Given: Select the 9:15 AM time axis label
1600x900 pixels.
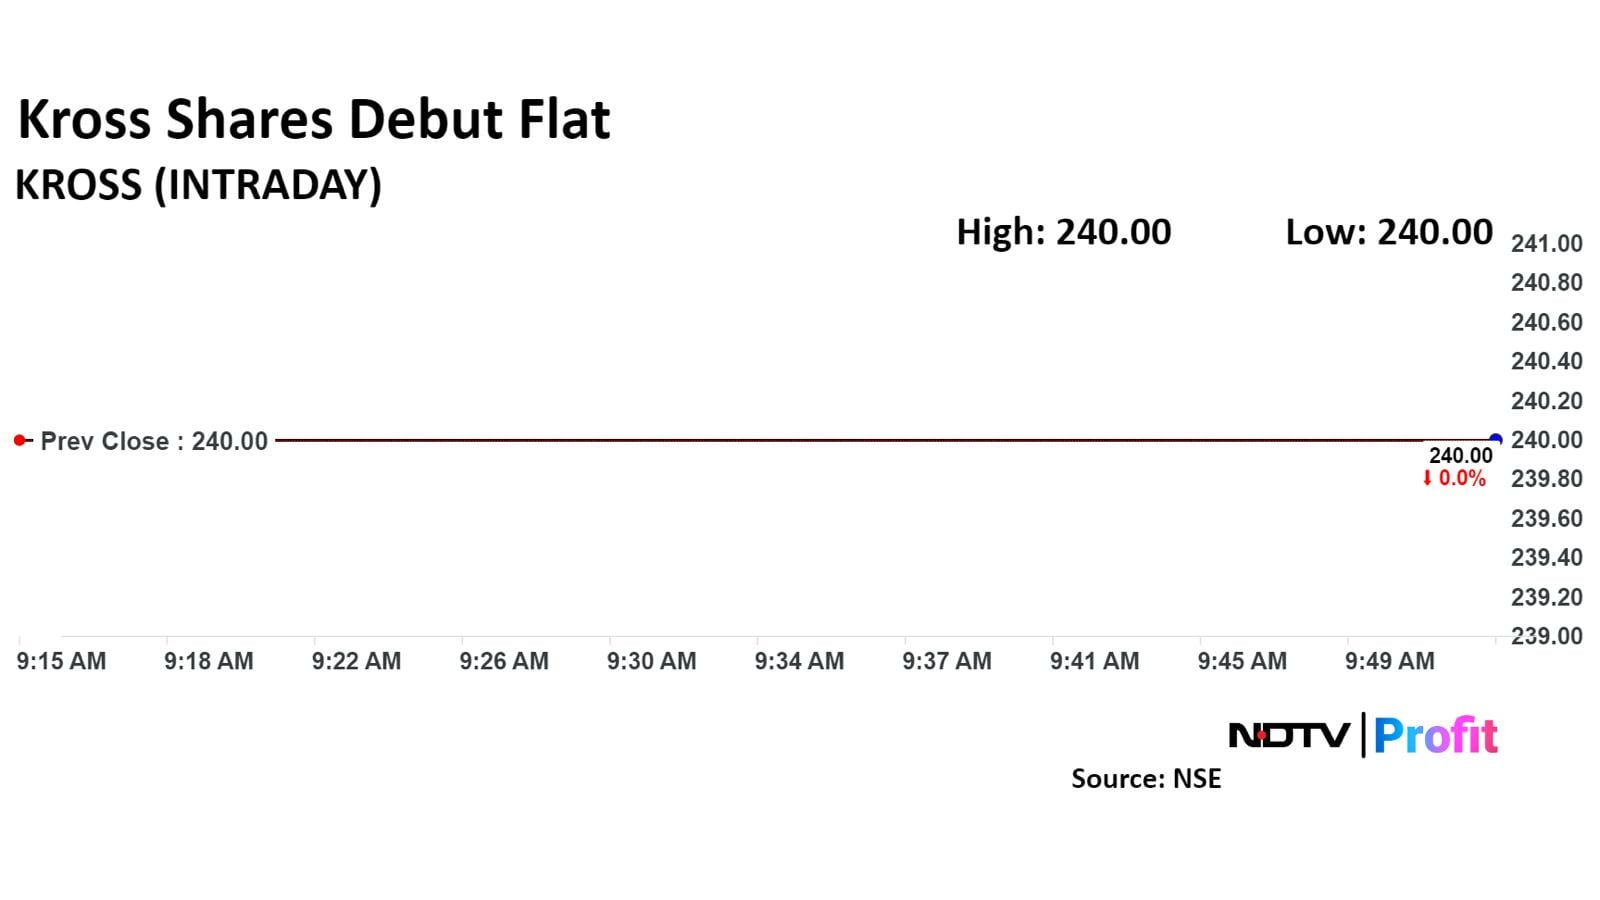Looking at the screenshot, I should 61,661.
